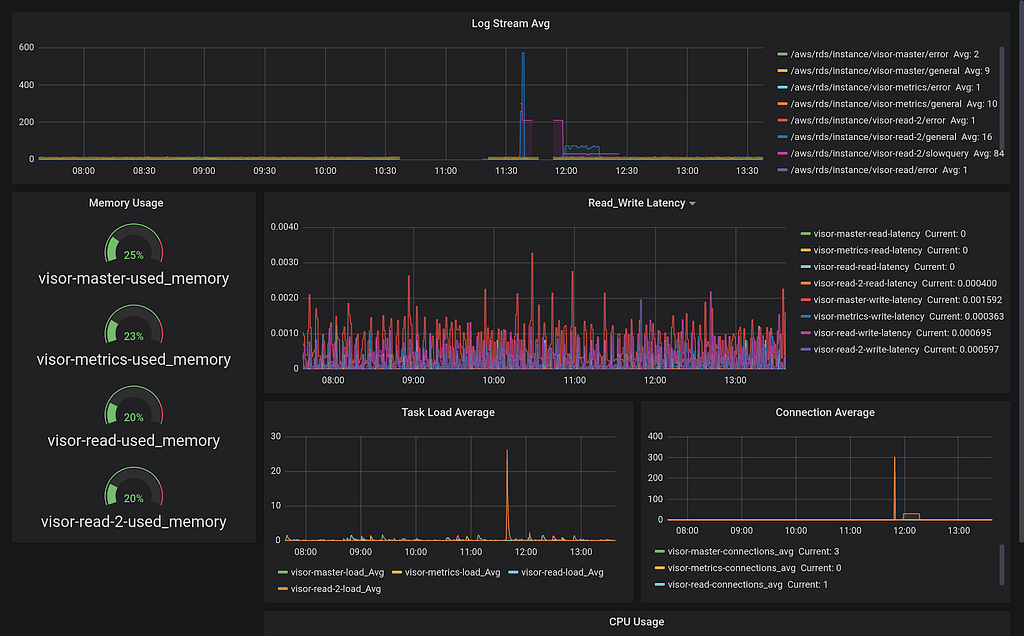Select the visor-metrics-connections_avg legend label
1024x636 pixels.
click(x=731, y=568)
